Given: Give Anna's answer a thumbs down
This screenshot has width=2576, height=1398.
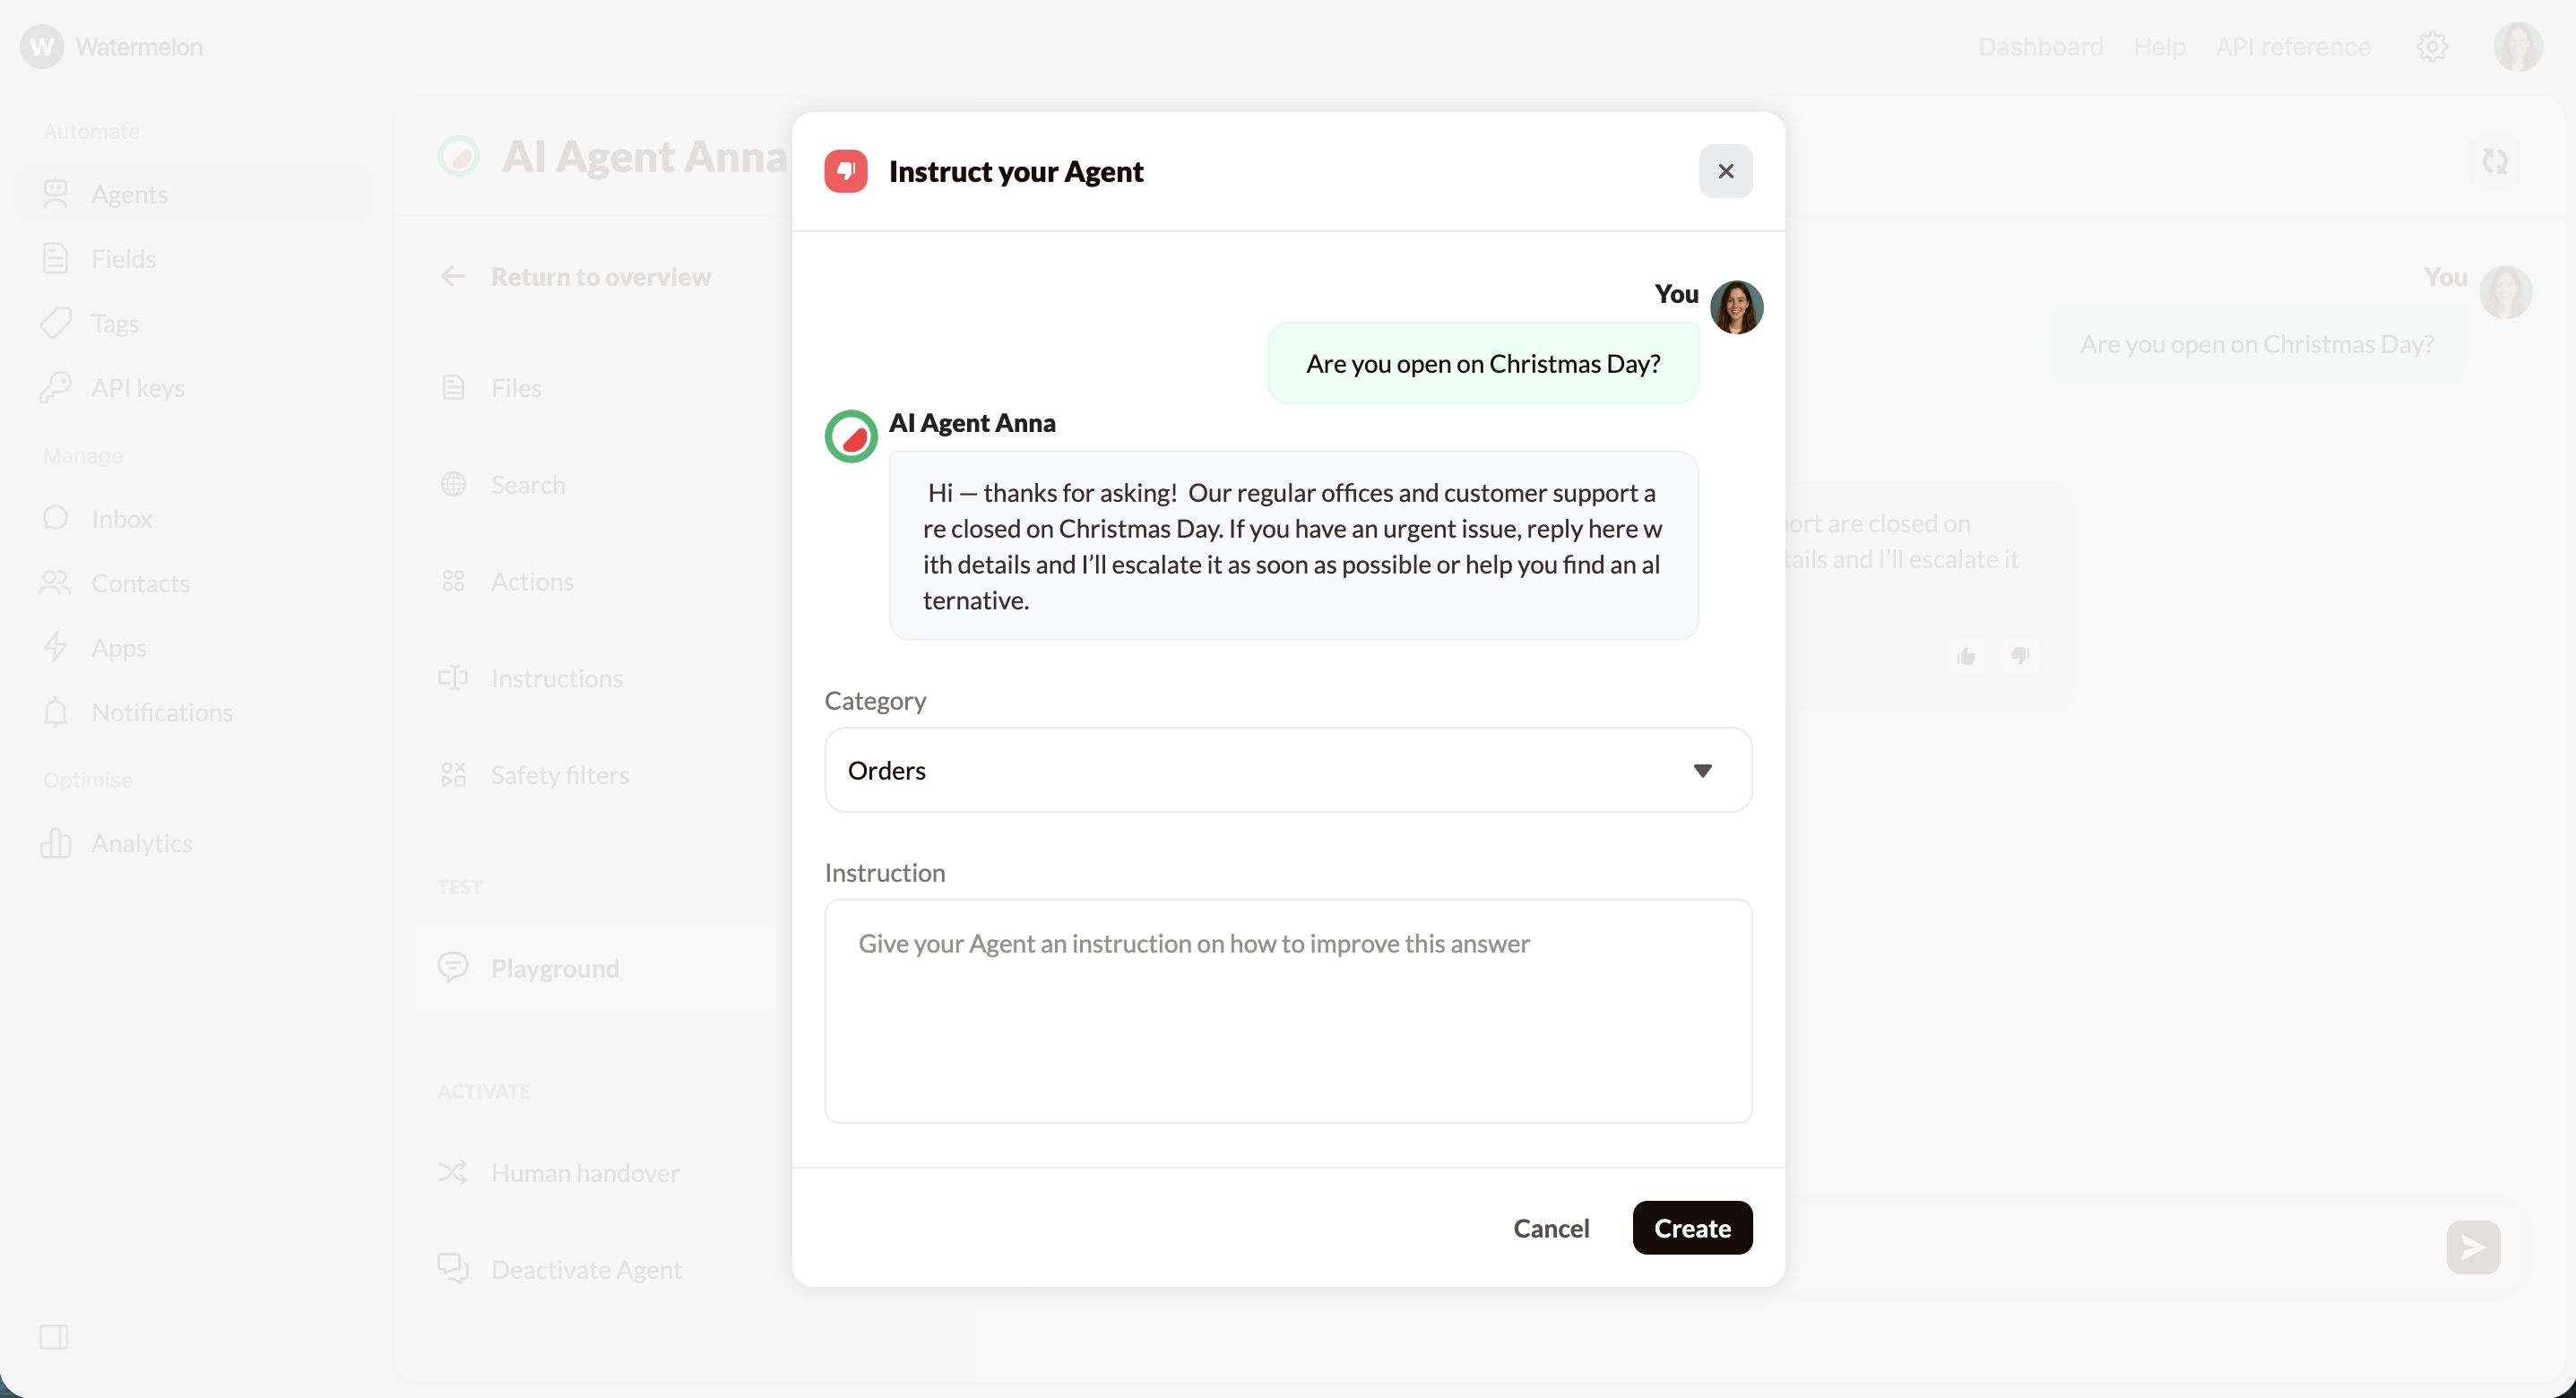Looking at the screenshot, I should (2020, 656).
